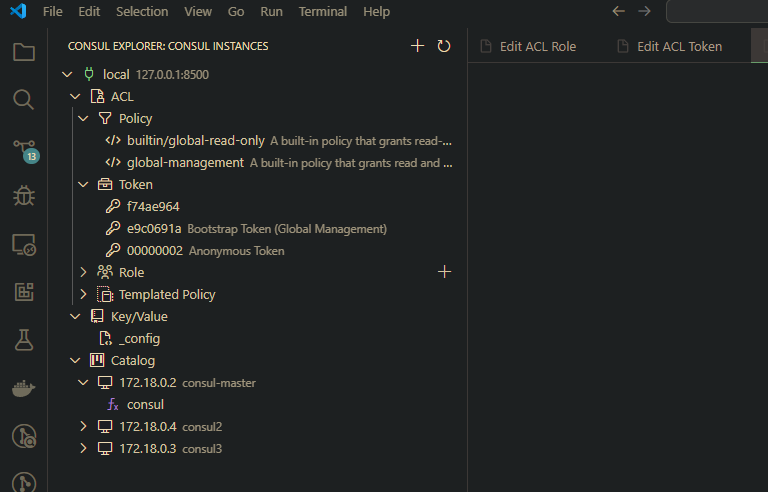
Task: Open Source Control view with 13 badge
Action: [25, 150]
